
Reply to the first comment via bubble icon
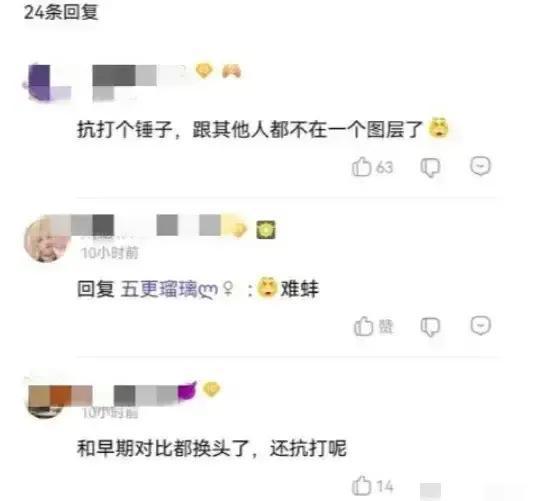click(480, 166)
